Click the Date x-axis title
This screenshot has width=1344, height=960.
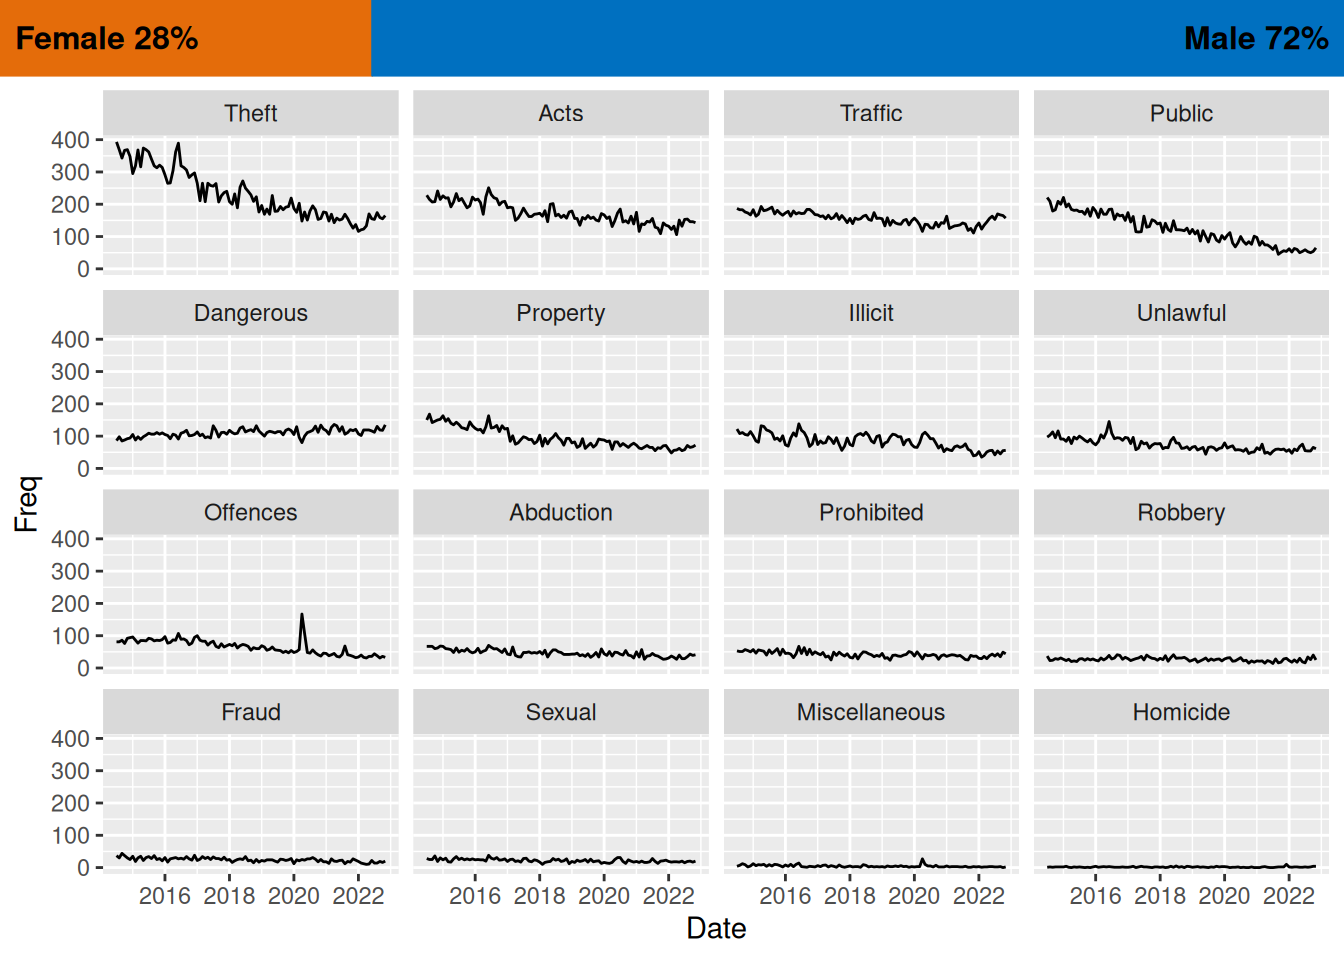click(716, 929)
